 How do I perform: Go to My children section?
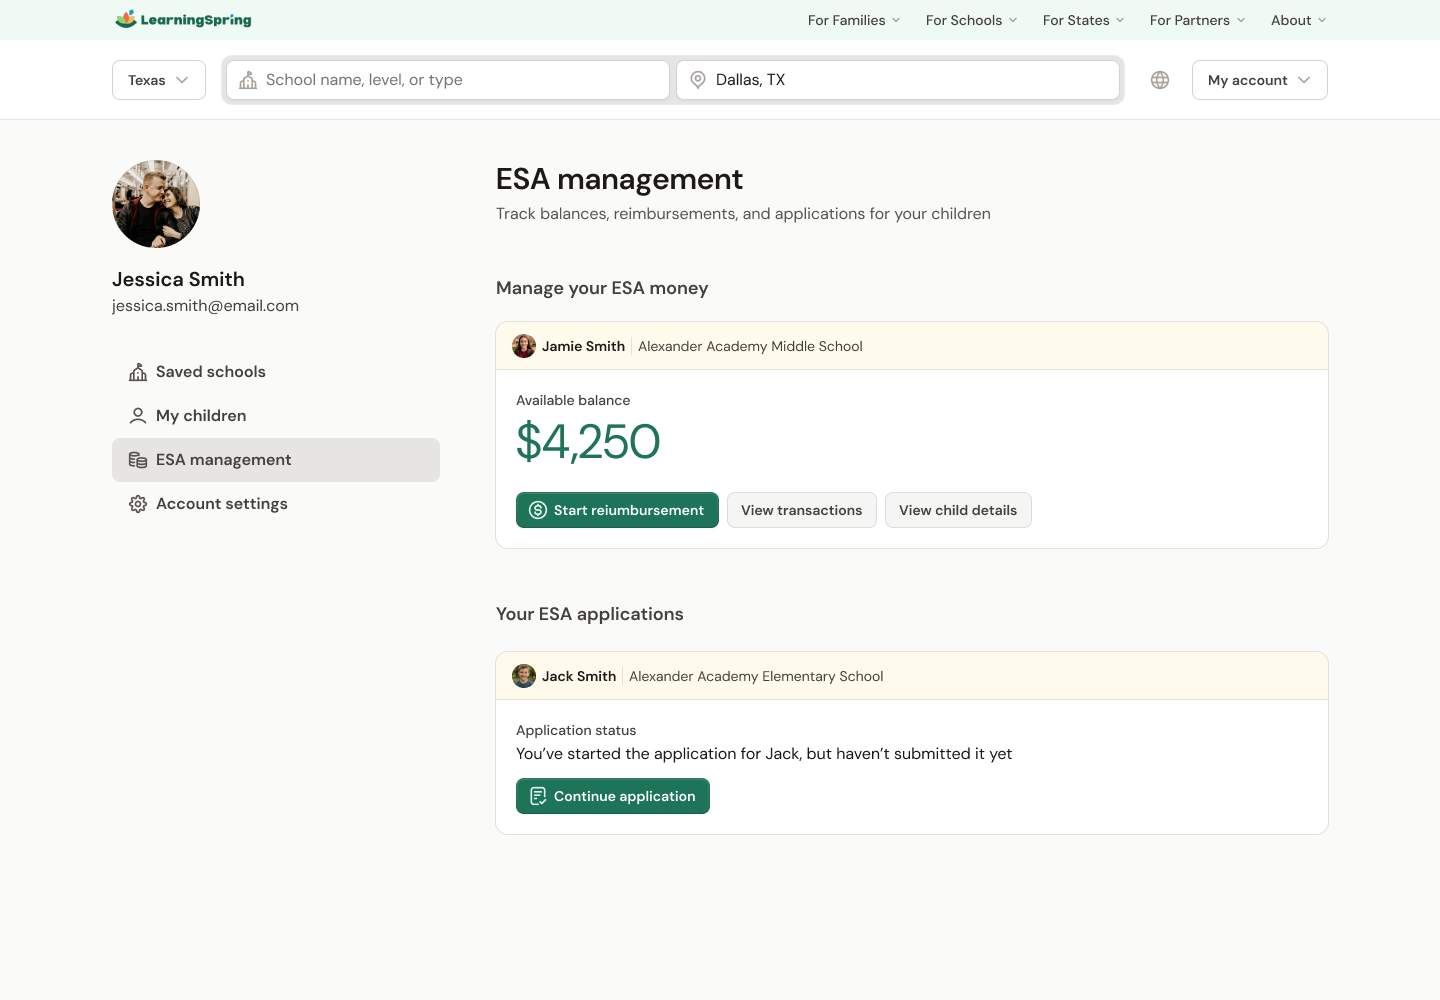pos(200,416)
